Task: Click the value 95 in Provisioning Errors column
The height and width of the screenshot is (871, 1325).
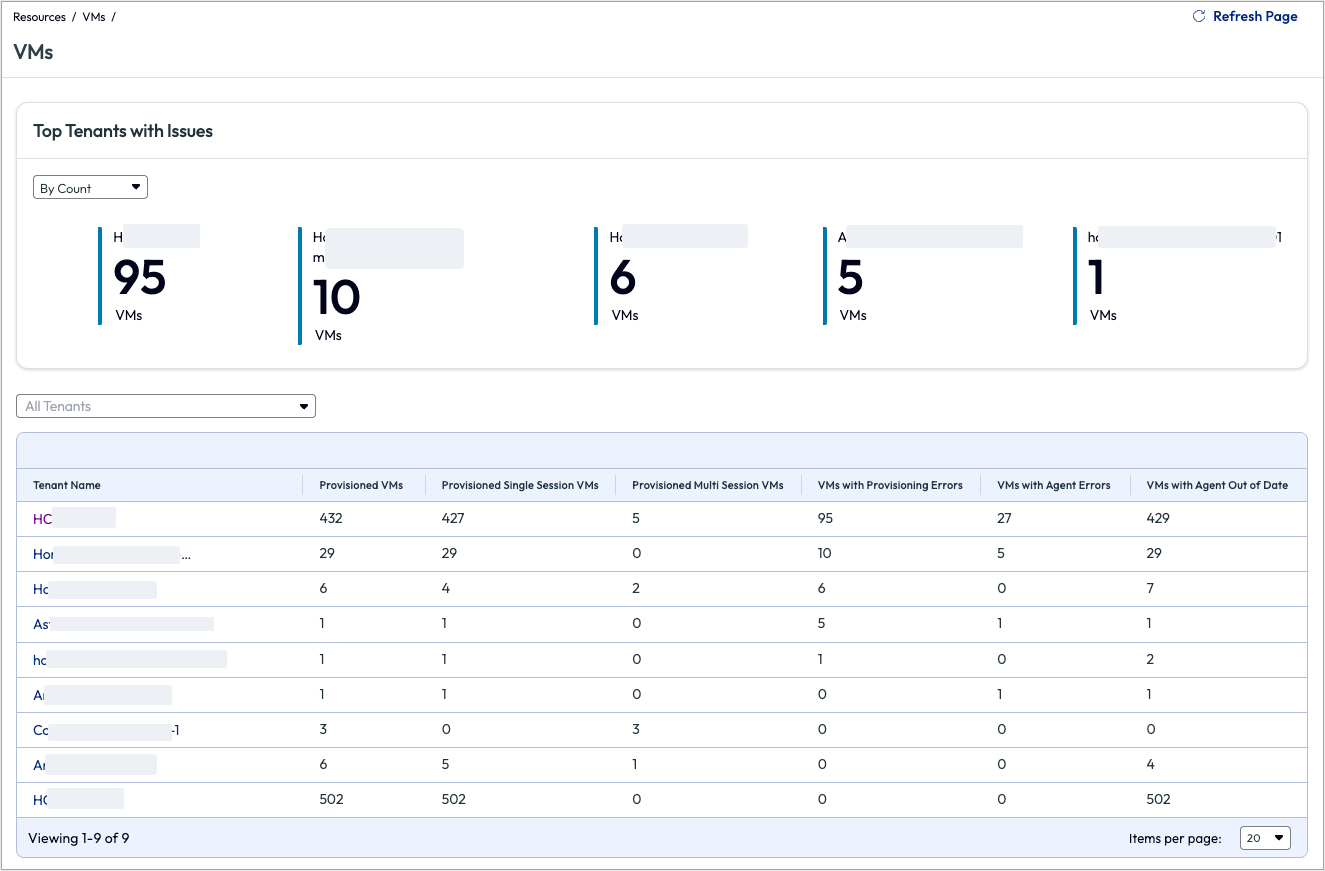Action: coord(825,518)
